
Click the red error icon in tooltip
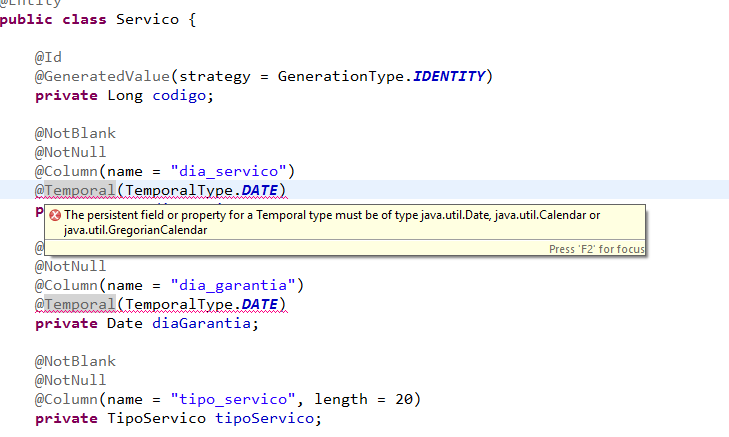(55, 215)
